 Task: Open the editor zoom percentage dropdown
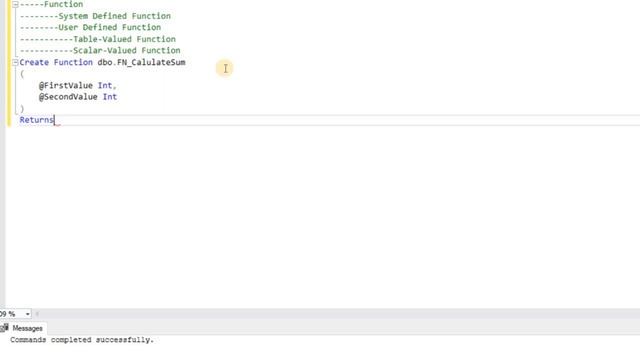(x=27, y=314)
